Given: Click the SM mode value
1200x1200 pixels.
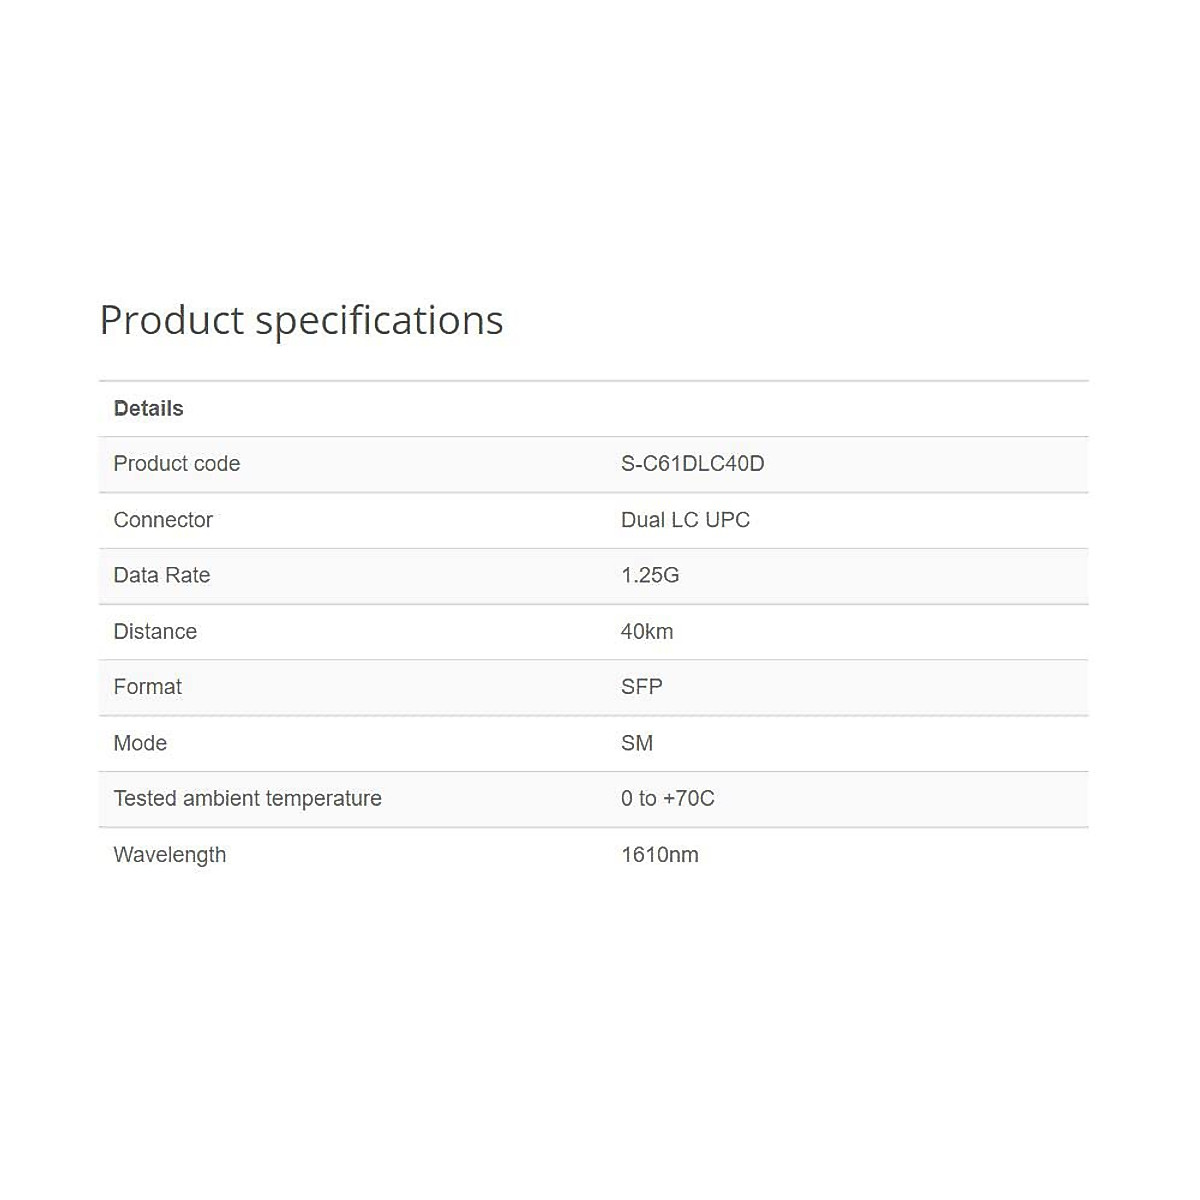Looking at the screenshot, I should pos(637,743).
